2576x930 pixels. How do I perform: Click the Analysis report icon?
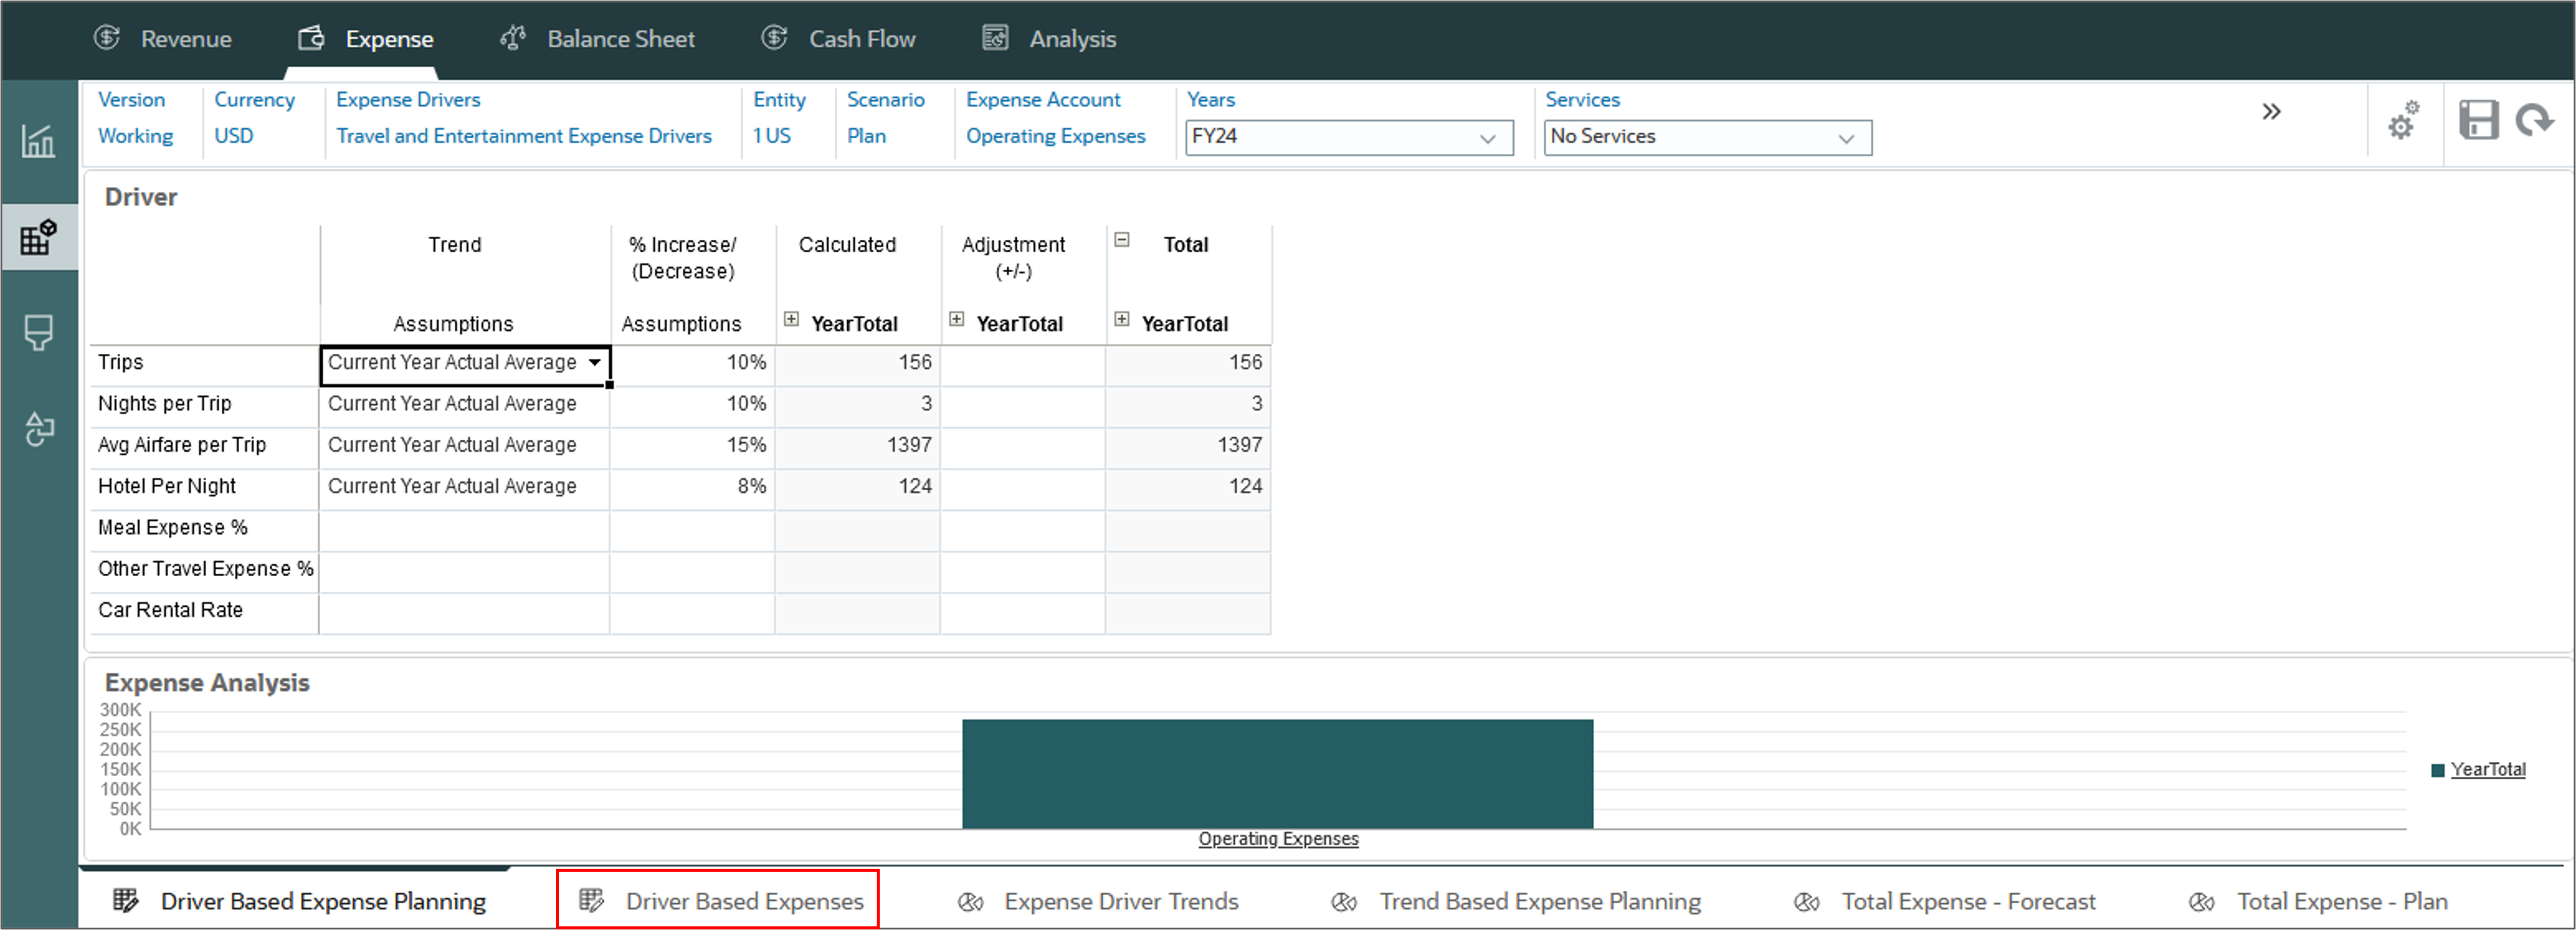point(995,38)
